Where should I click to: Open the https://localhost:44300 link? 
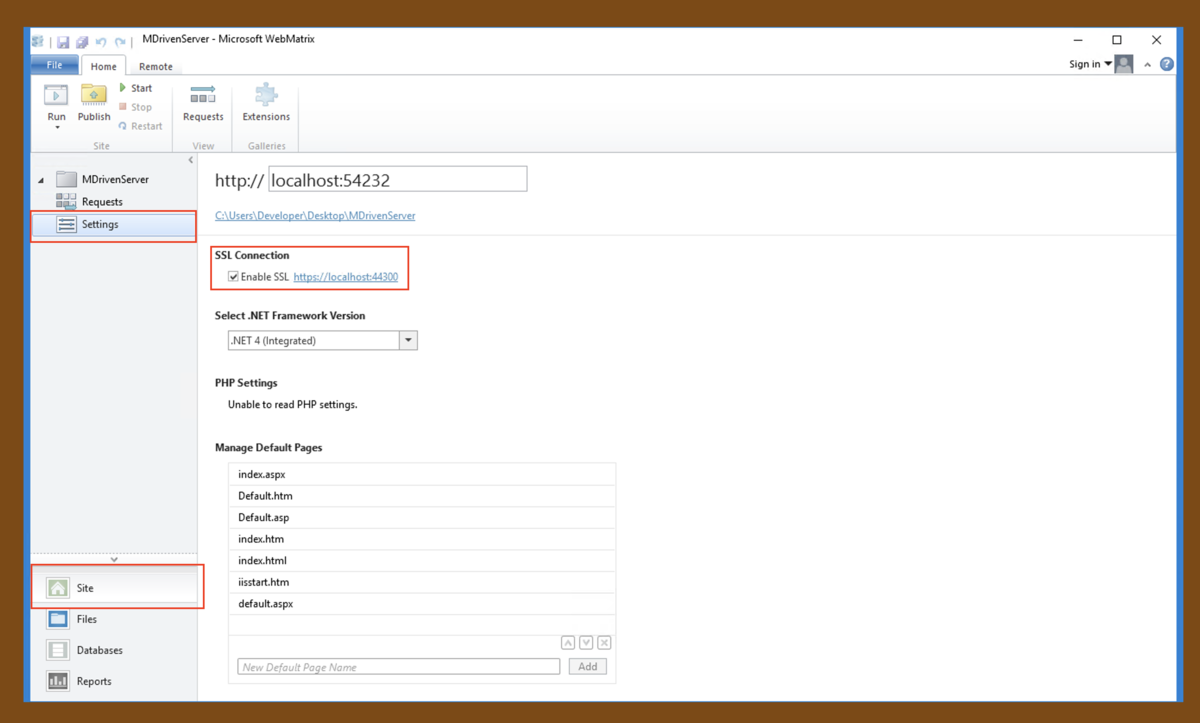tap(345, 277)
